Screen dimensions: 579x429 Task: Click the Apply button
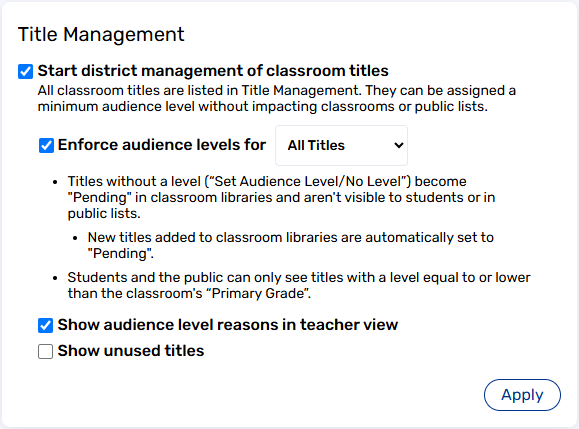click(x=522, y=395)
